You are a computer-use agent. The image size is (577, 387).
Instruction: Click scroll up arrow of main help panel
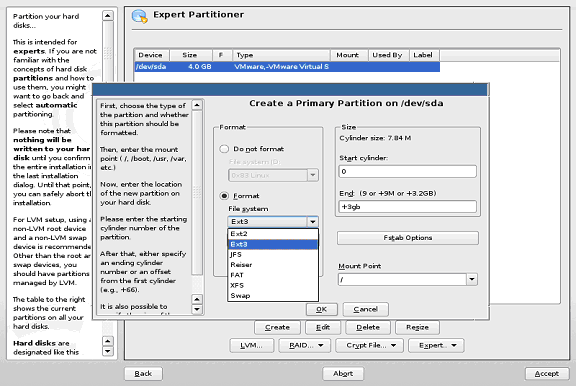pos(107,15)
